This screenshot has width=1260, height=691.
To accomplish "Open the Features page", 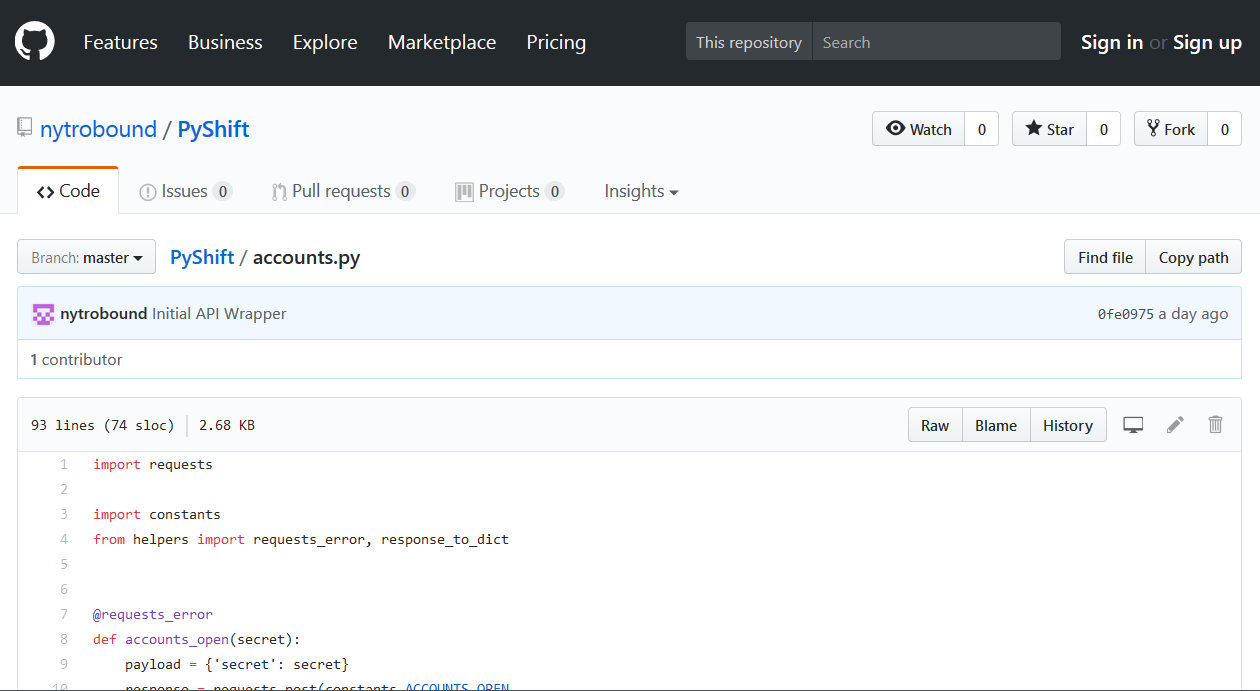I will tap(120, 42).
